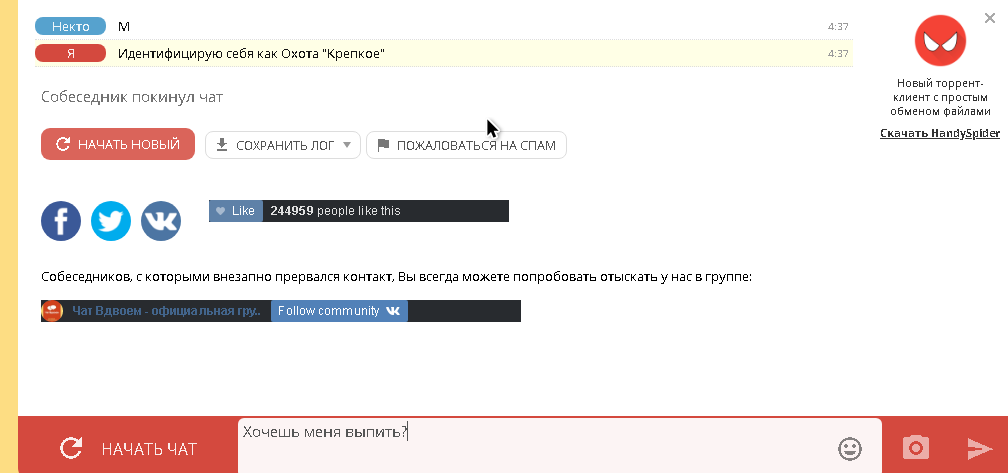Click the VK share icon
1008x473 pixels.
[161, 221]
